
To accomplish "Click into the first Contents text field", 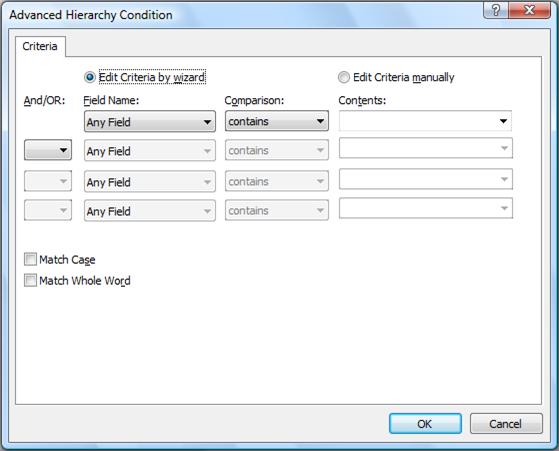I will 417,121.
